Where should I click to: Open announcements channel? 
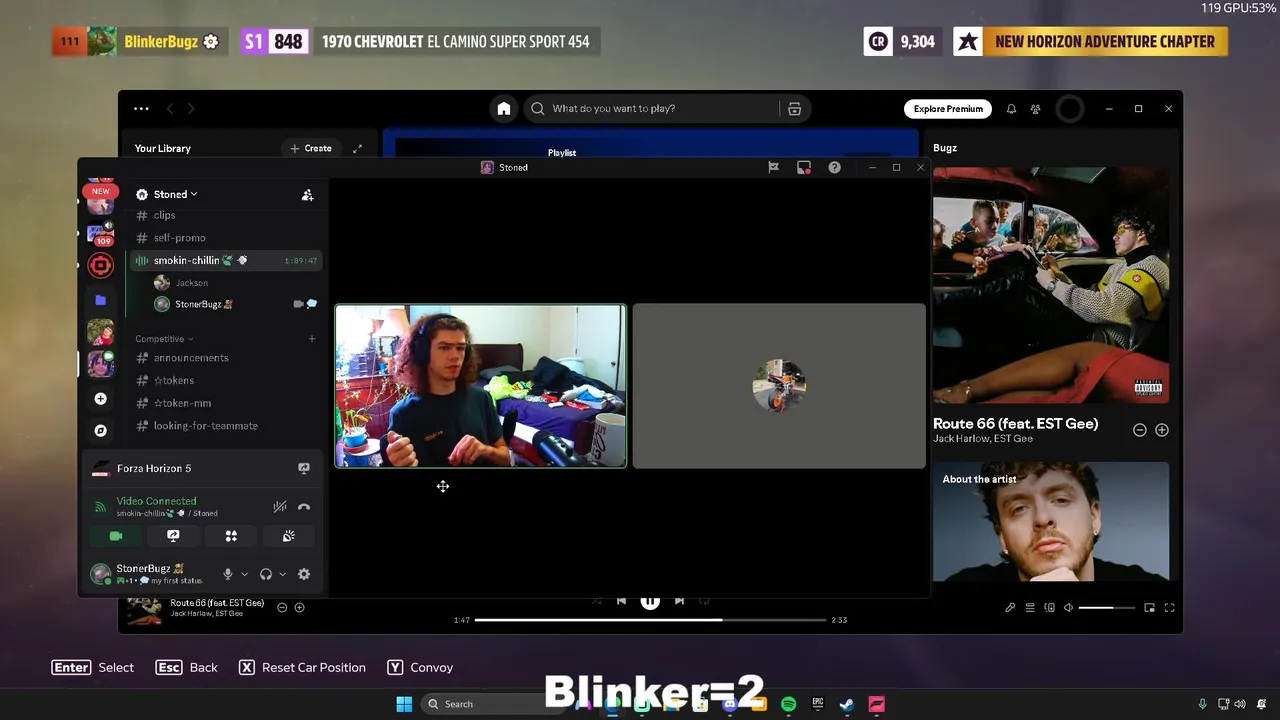[226, 358]
